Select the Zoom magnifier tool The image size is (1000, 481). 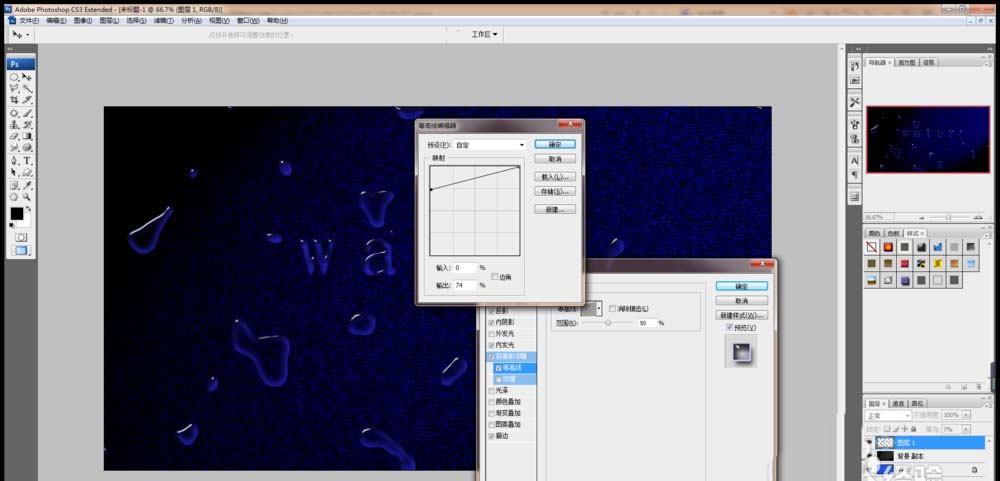click(28, 198)
